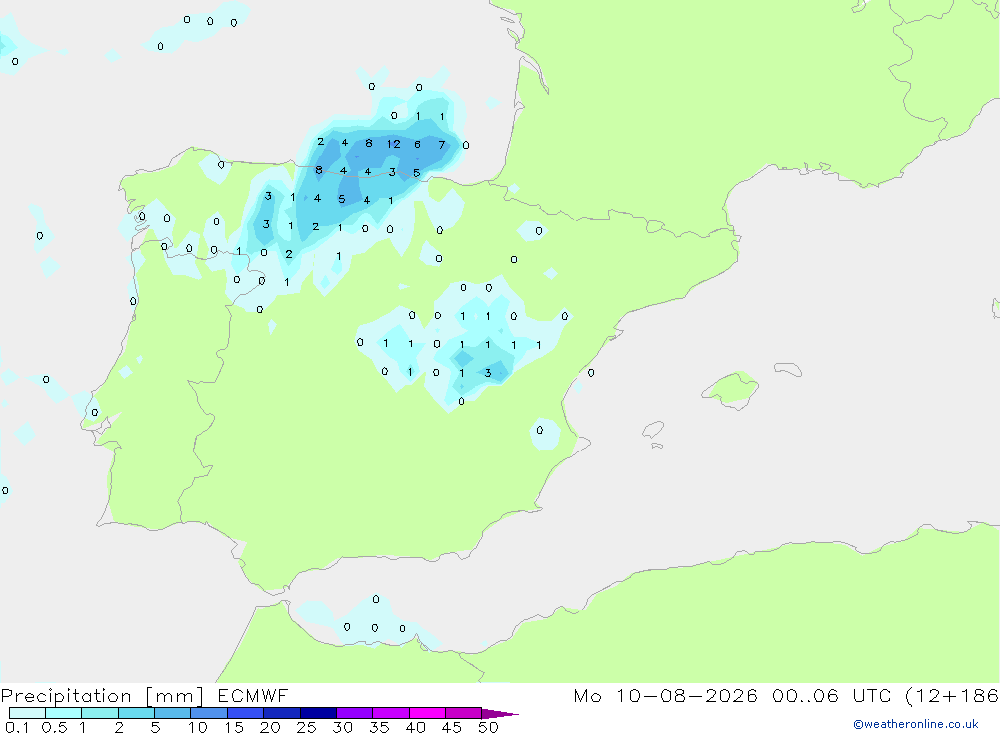The width and height of the screenshot is (1000, 733).
Task: Click the '12' precipitation value on map
Action: [x=393, y=144]
